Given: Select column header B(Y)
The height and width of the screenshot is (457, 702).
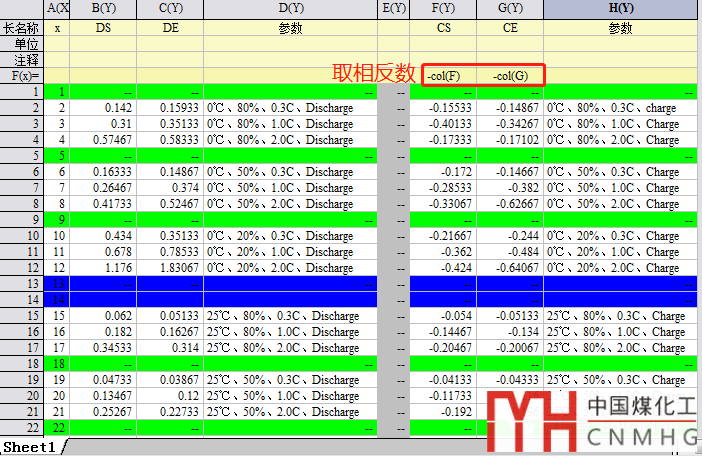Looking at the screenshot, I should 103,9.
